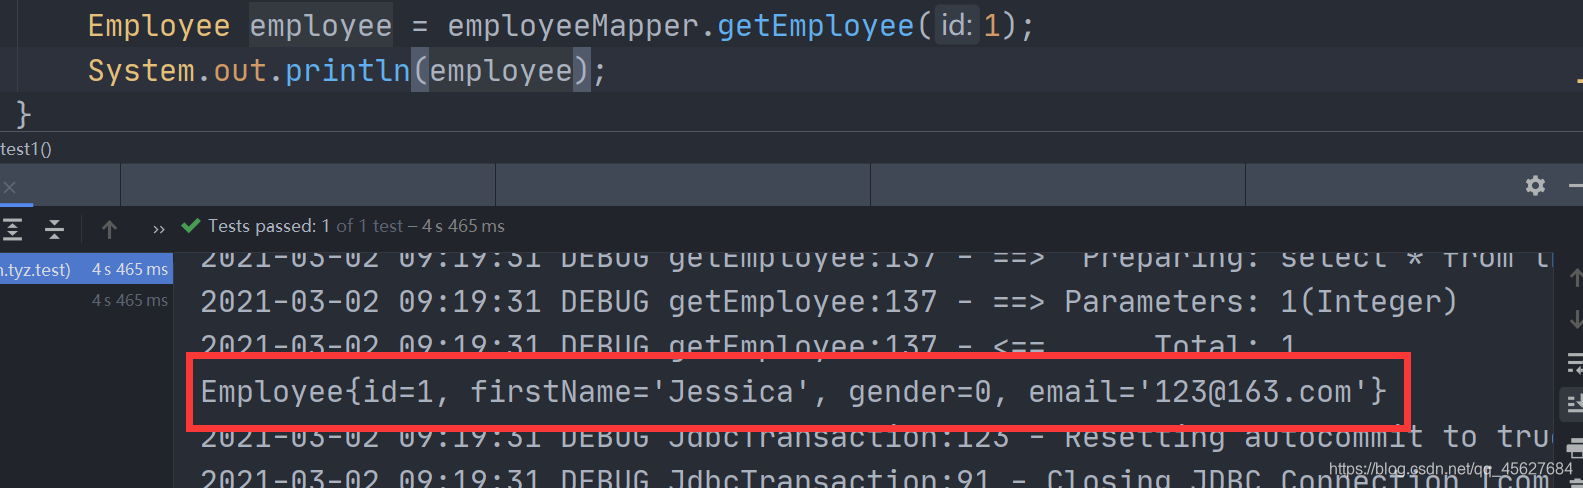Screen dimensions: 1583x488
Task: Click the green tests passed checkmark
Action: click(191, 226)
